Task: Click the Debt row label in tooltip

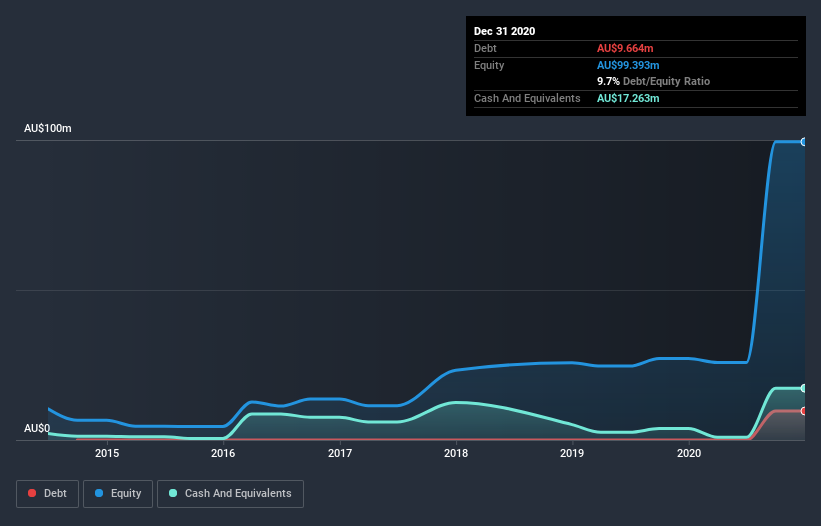Action: pos(485,48)
